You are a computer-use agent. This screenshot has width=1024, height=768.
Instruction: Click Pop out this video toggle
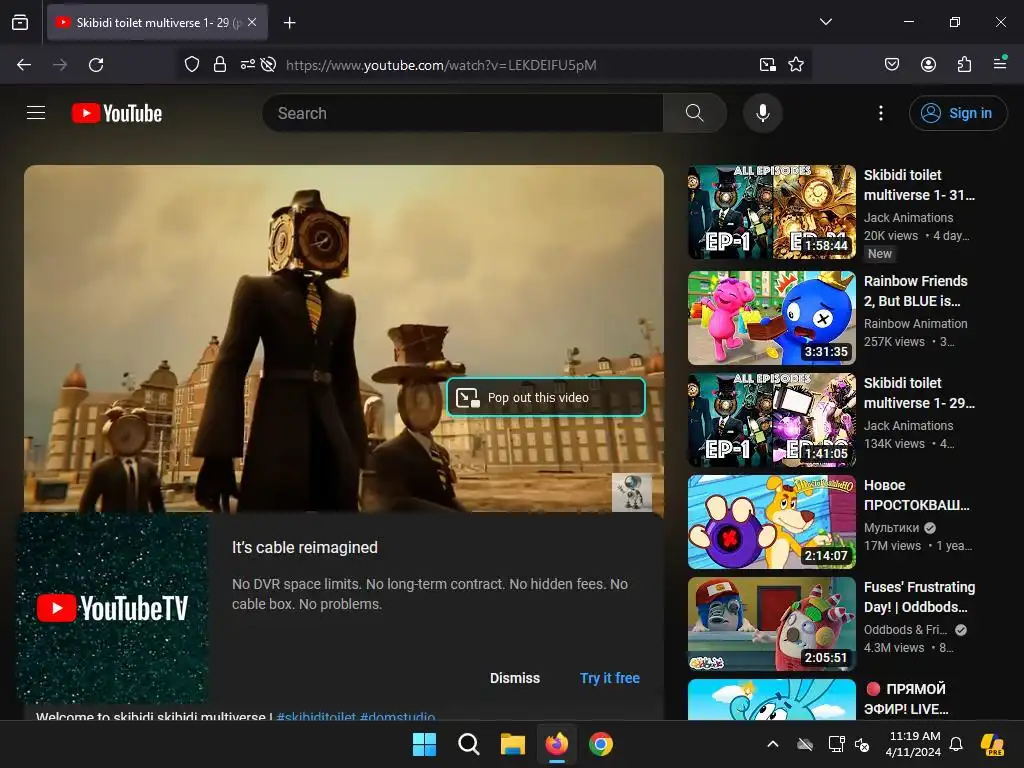point(546,397)
